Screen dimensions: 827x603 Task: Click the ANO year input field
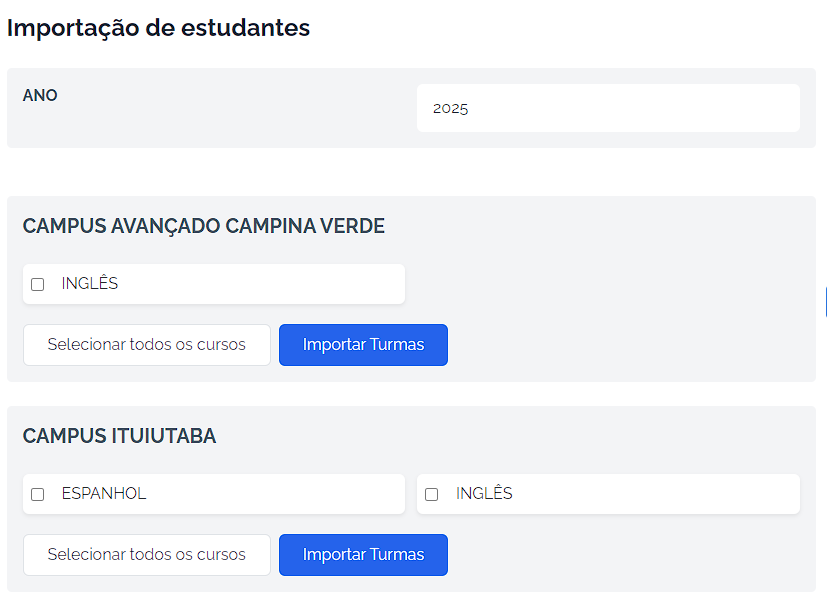[x=608, y=108]
